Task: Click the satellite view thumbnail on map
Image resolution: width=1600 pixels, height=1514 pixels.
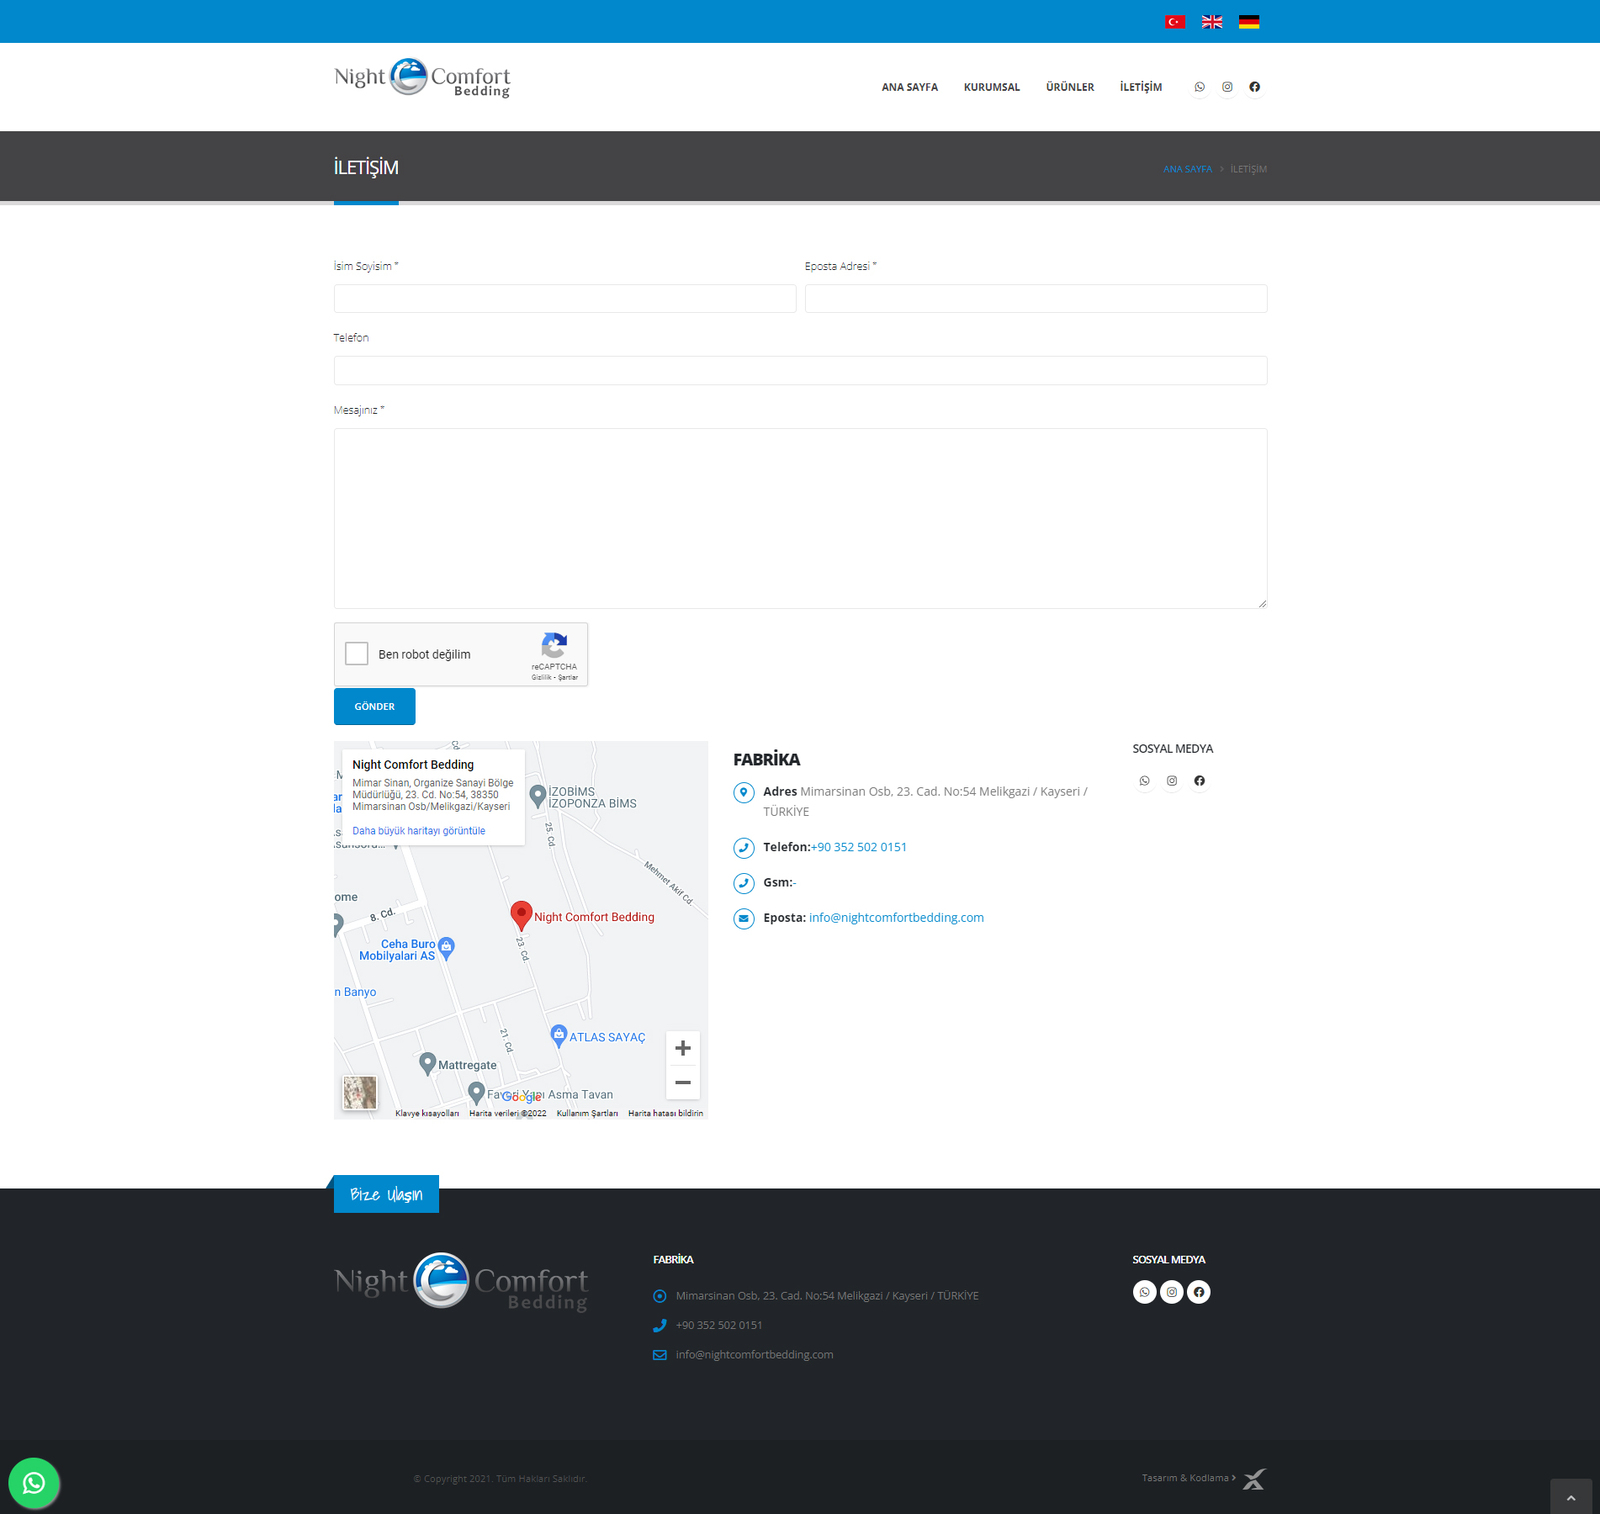Action: point(360,1093)
